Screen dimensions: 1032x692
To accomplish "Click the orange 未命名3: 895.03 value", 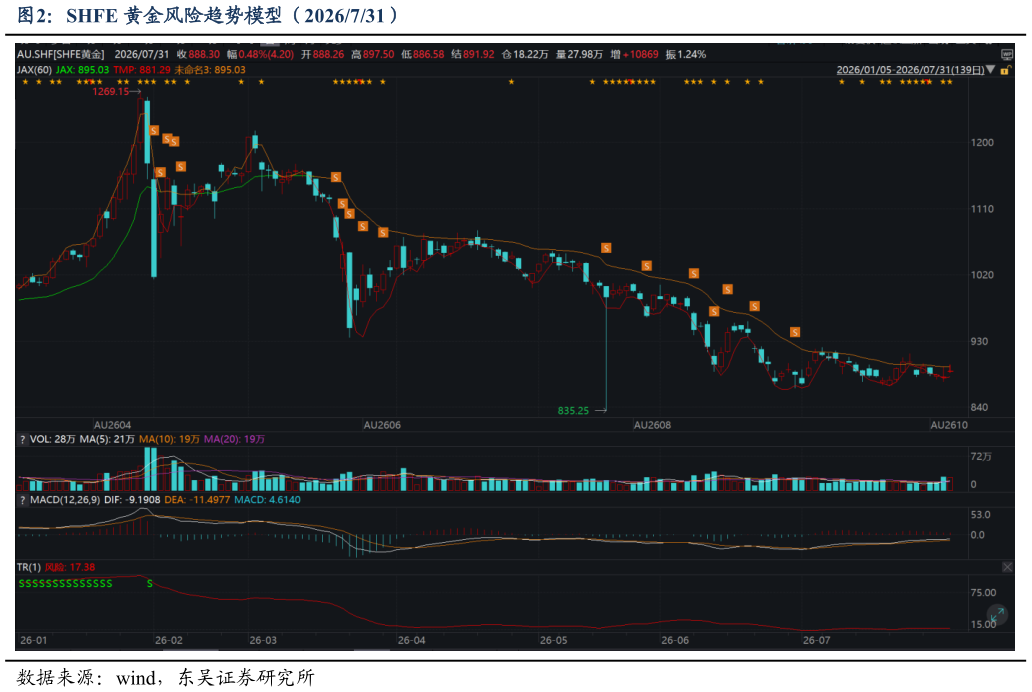I will 210,70.
